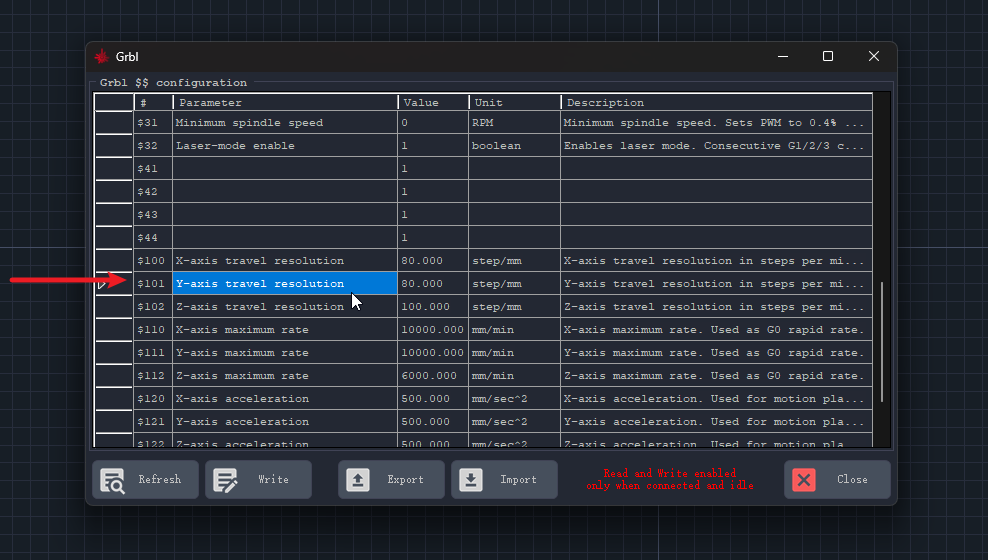Click the Import download arrow icon

471,480
